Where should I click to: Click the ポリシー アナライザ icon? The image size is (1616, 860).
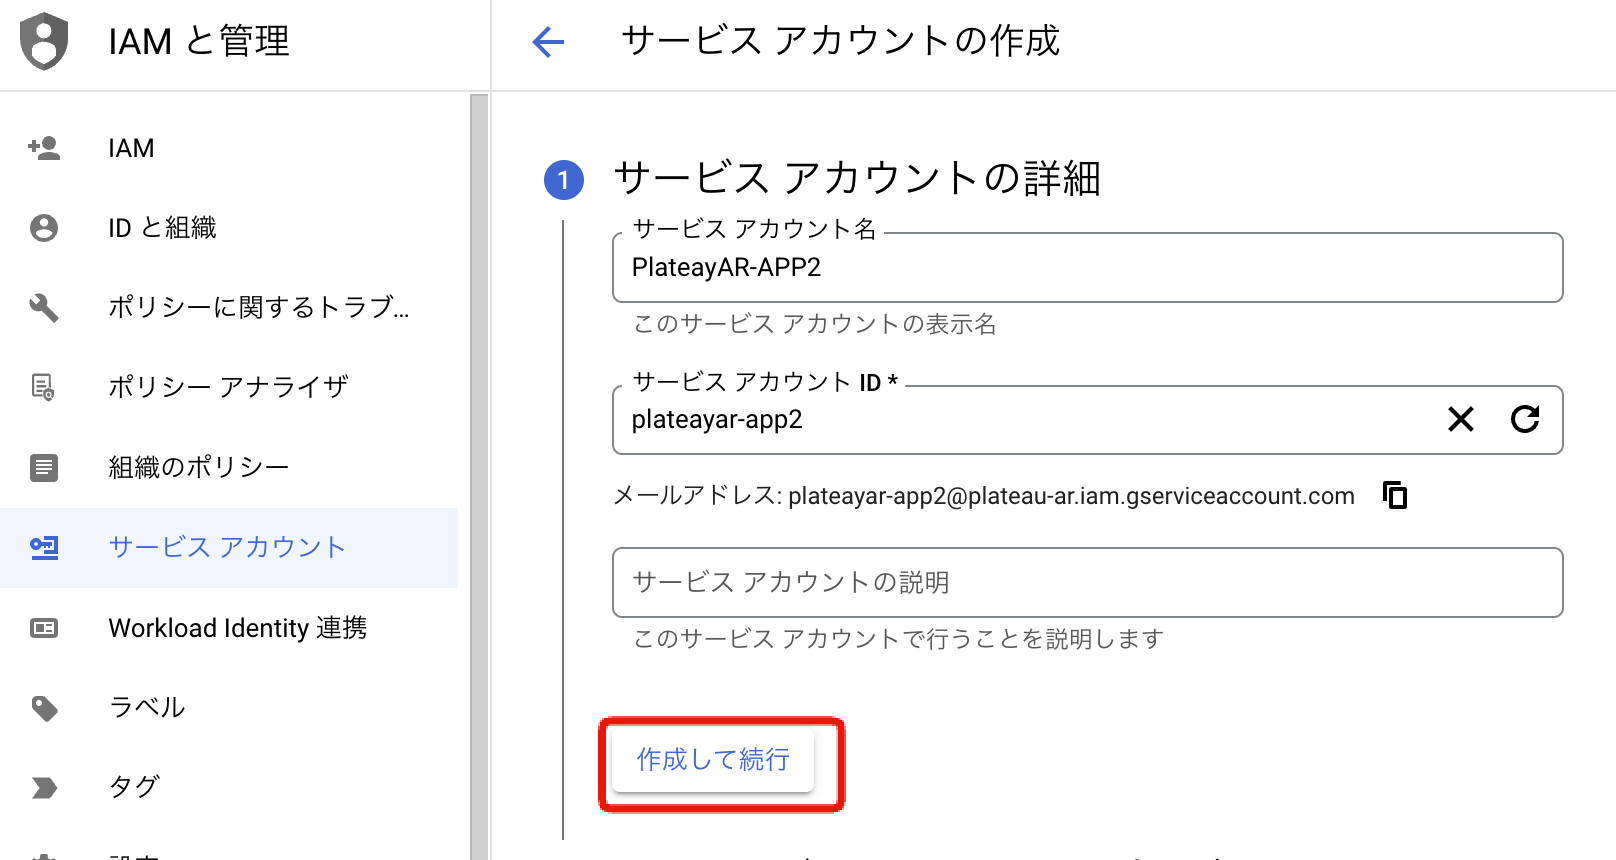point(44,387)
